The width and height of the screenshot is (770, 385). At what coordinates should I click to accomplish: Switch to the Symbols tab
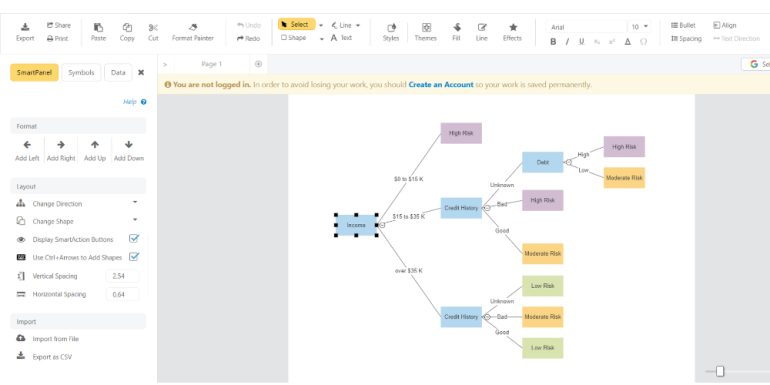coord(82,72)
